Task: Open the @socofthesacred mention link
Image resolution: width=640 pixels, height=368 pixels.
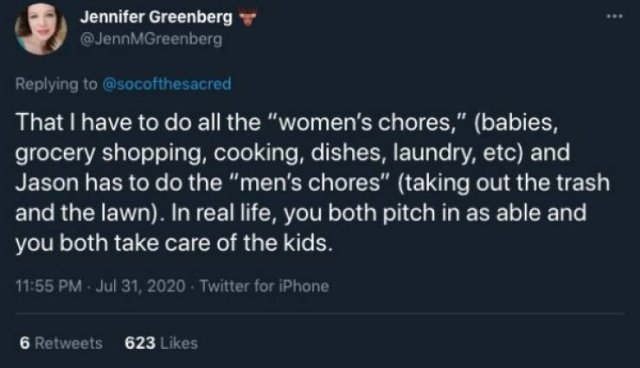Action: click(x=167, y=84)
